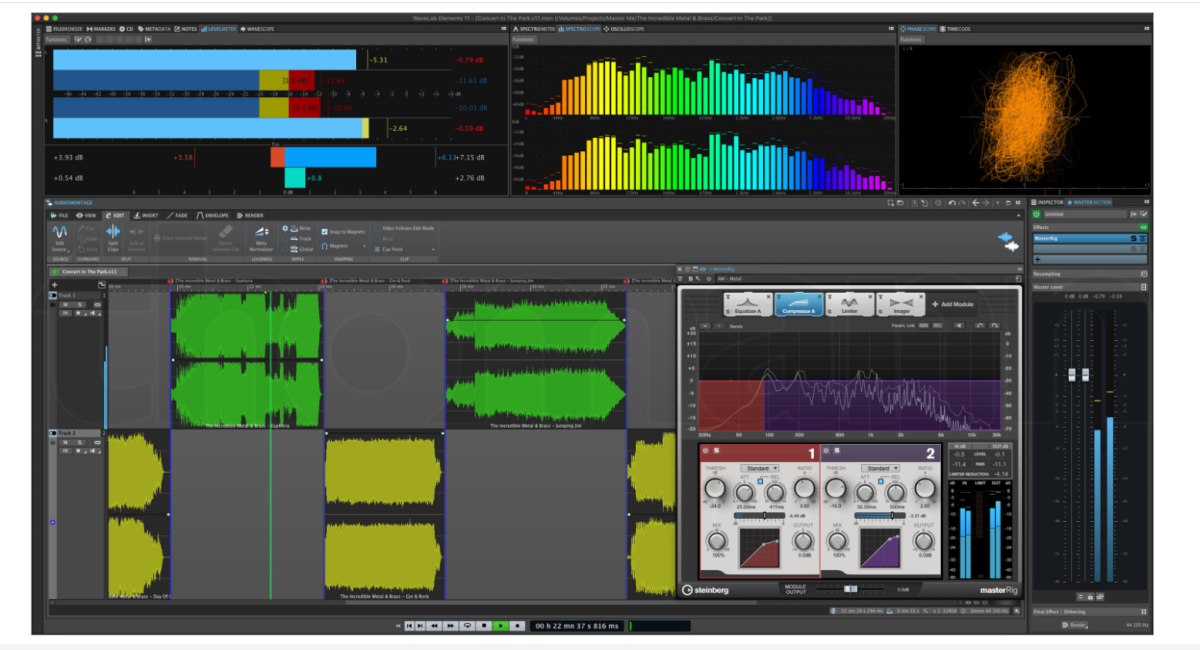
Task: Expand the Final Effect / Dithering section
Action: tap(1090, 612)
